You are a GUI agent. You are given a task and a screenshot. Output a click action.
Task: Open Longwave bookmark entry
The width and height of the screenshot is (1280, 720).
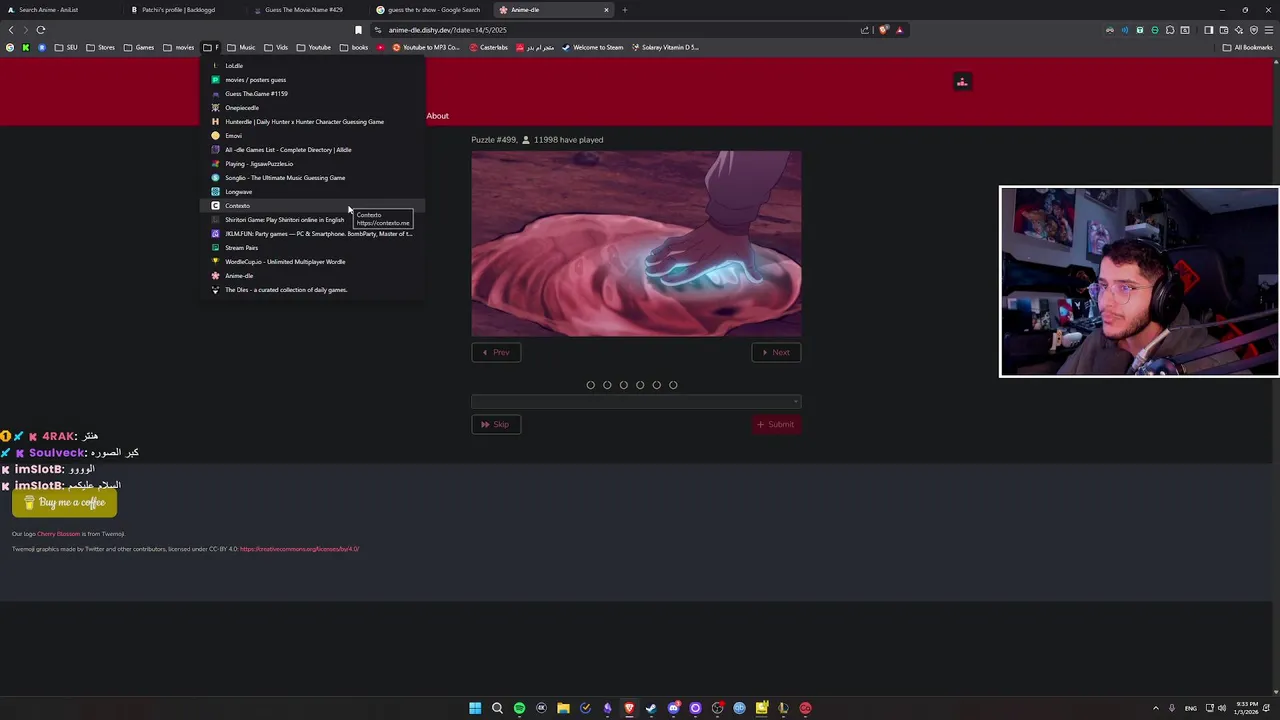coord(312,192)
